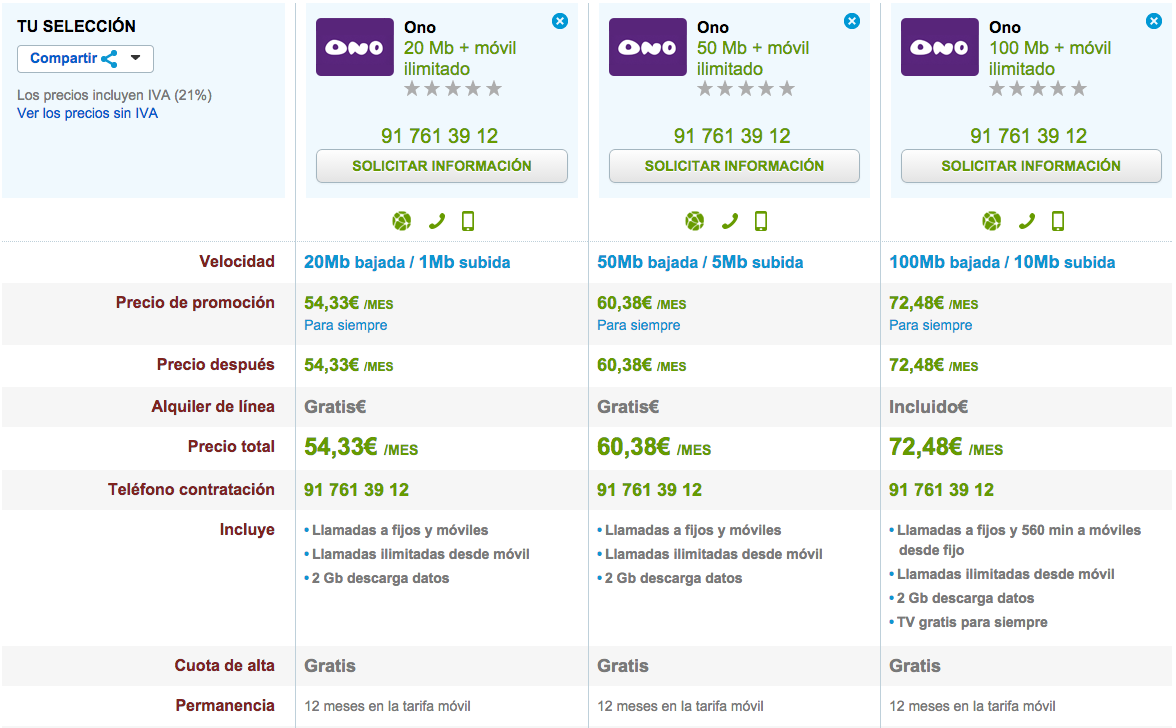Viewport: 1176px width, 728px height.
Task: Click 'Gratis€' line rental for the 20 Mb plan
Action: (335, 407)
